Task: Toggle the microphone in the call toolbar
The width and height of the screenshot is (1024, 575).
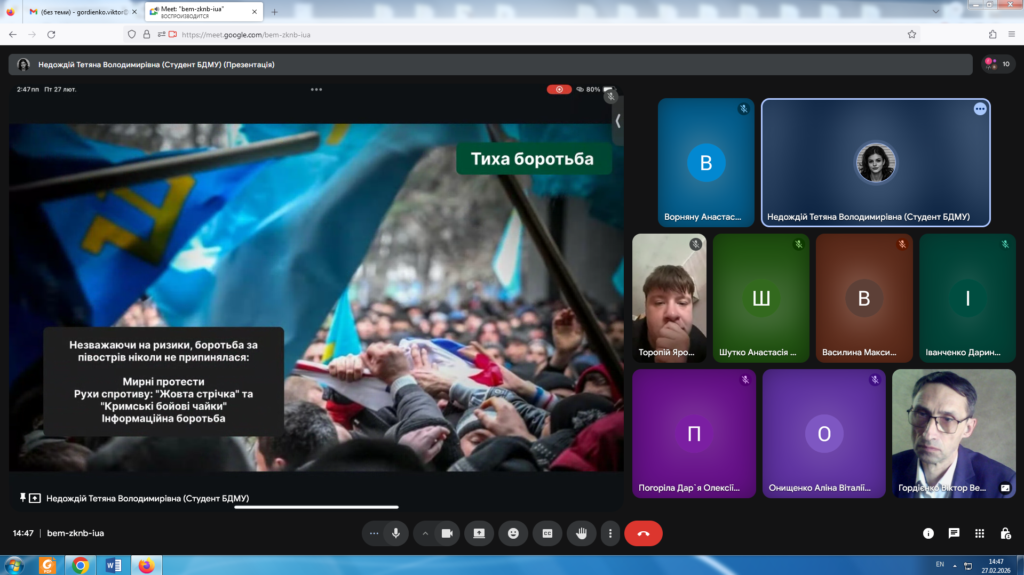Action: pos(396,534)
